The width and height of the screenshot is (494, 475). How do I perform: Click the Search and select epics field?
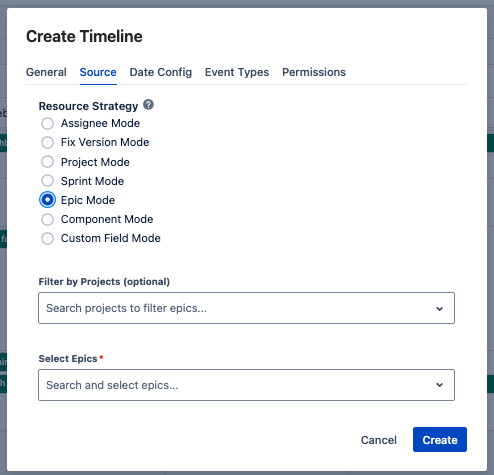click(x=246, y=385)
